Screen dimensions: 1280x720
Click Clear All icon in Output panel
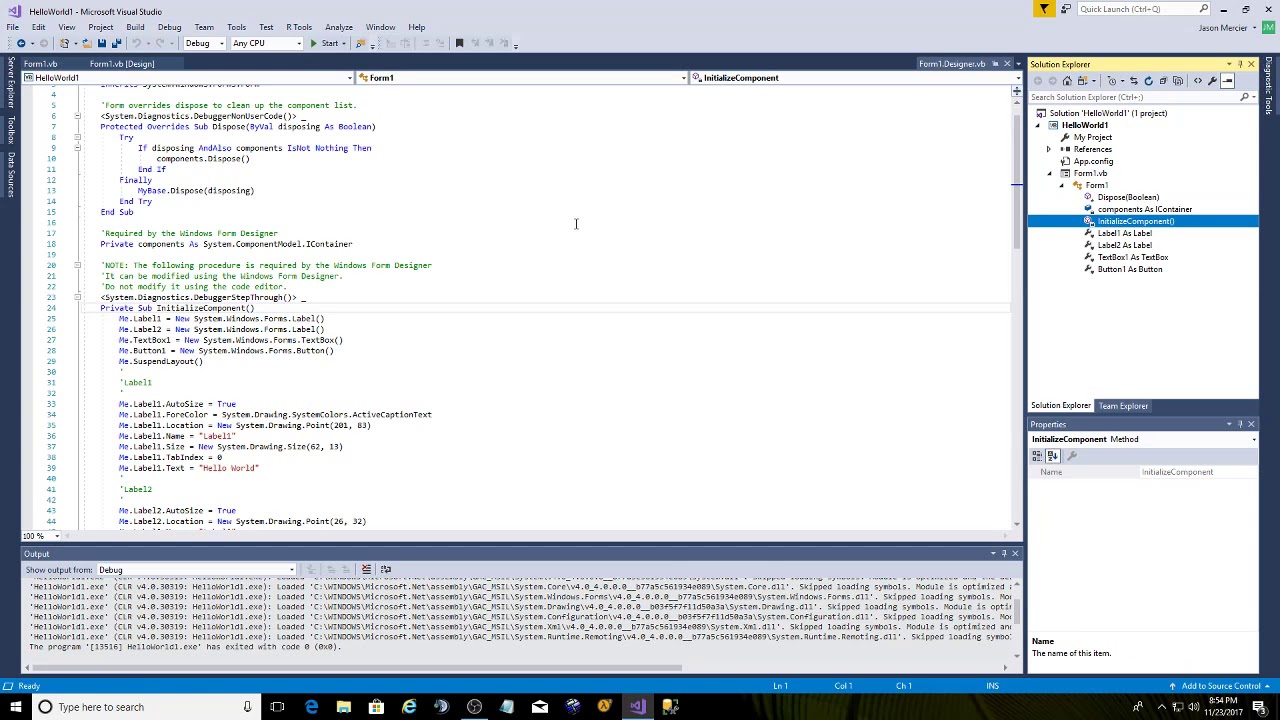coord(366,570)
